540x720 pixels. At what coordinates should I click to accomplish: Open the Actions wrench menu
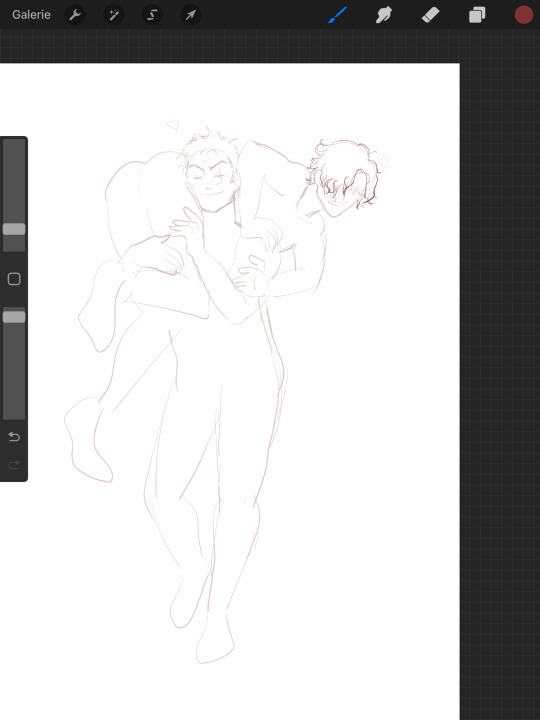point(75,15)
